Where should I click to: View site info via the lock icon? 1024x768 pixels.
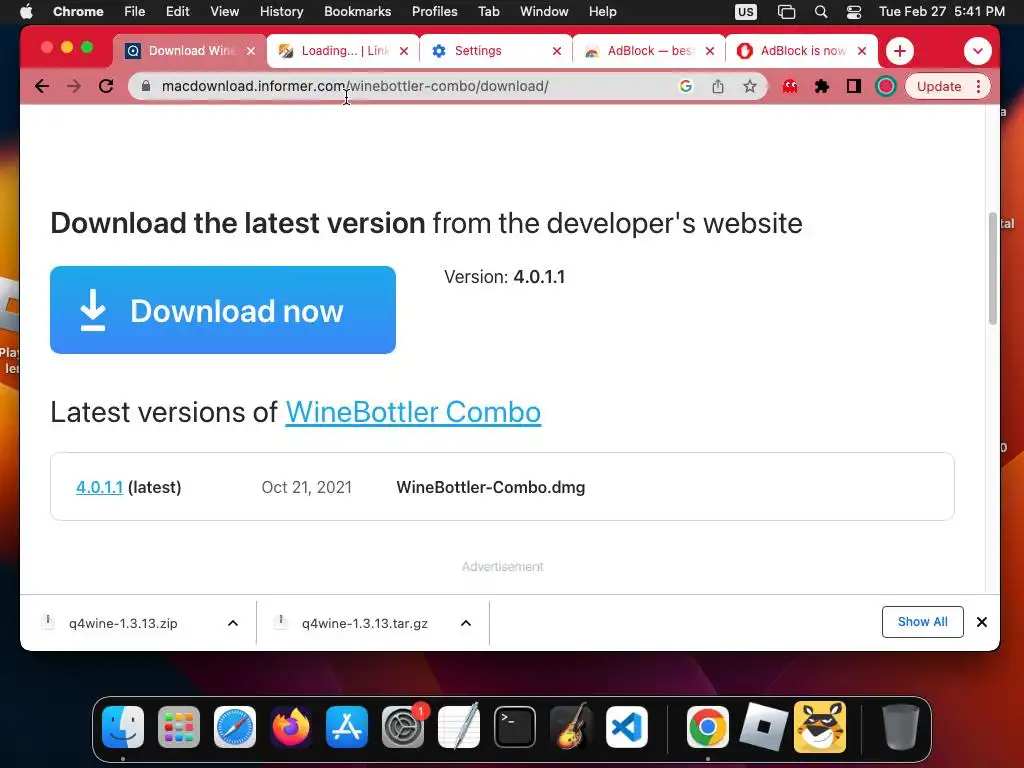[x=146, y=86]
